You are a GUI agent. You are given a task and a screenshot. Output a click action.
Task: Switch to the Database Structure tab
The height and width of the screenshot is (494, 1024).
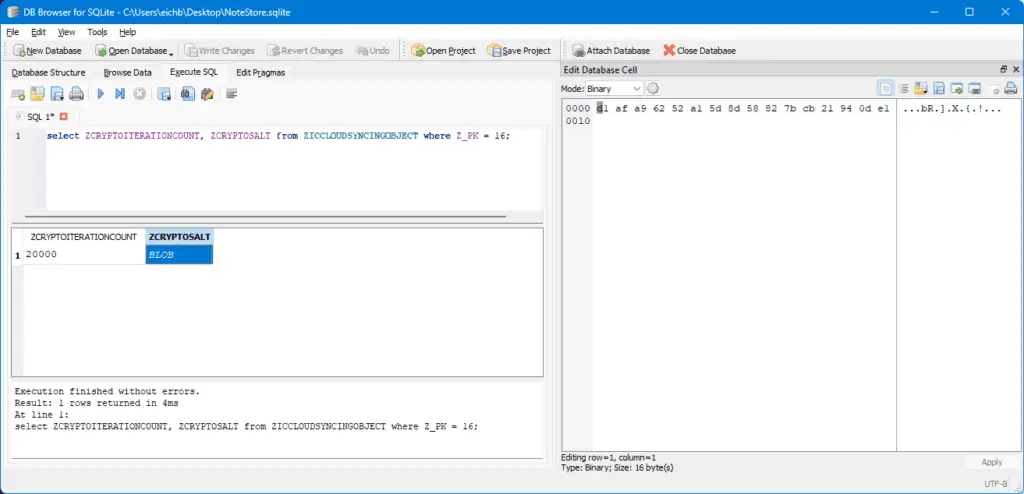click(x=48, y=73)
